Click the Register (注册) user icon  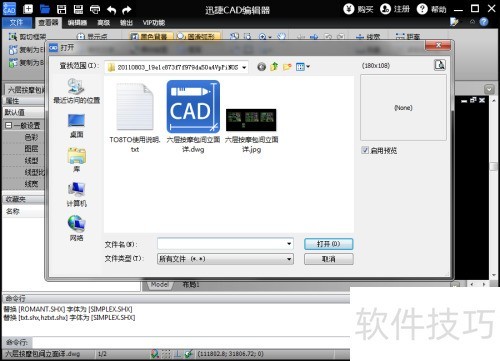[x=385, y=9]
